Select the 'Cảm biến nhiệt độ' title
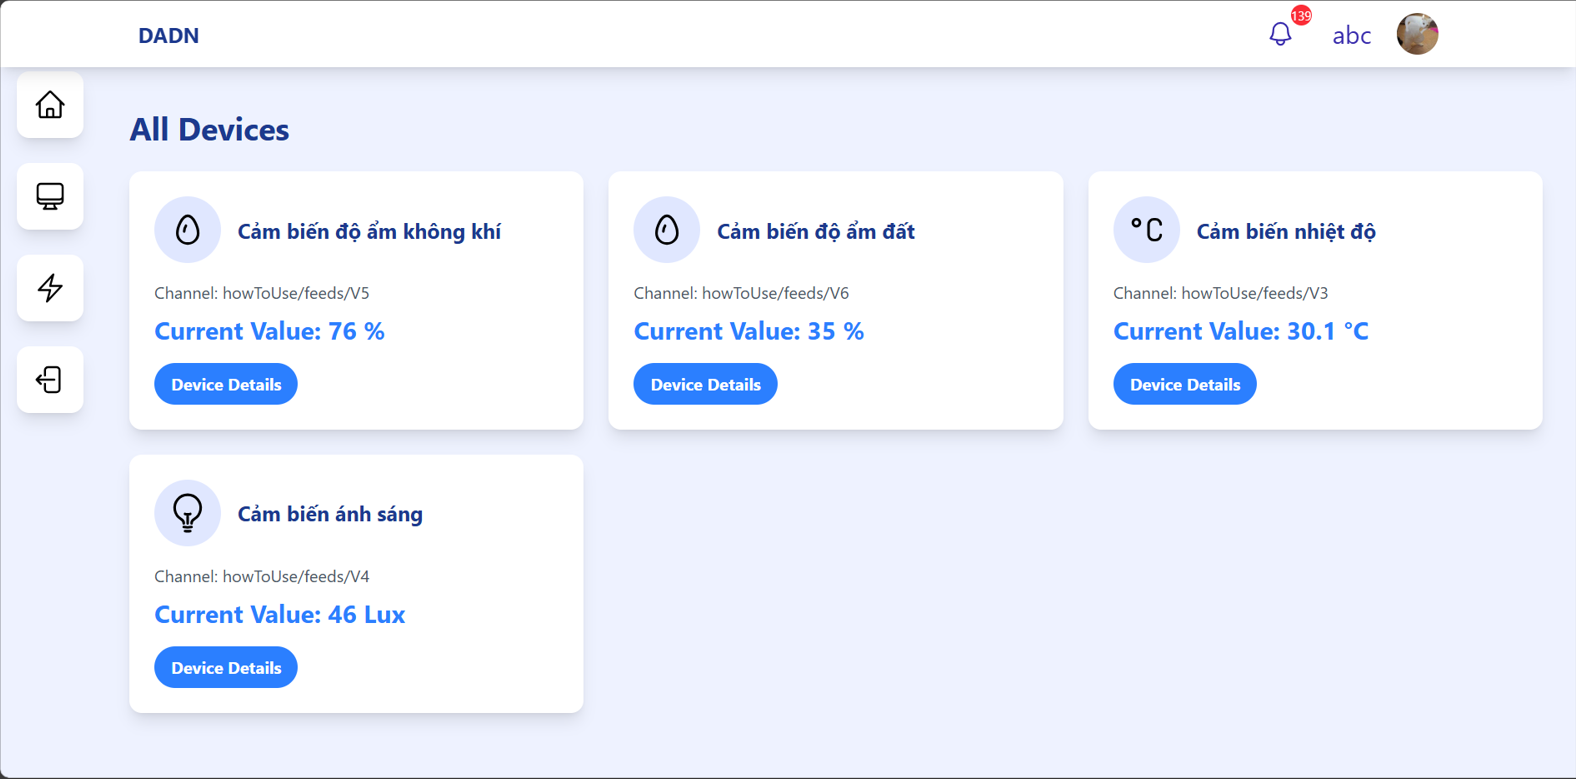This screenshot has height=779, width=1576. (1286, 231)
